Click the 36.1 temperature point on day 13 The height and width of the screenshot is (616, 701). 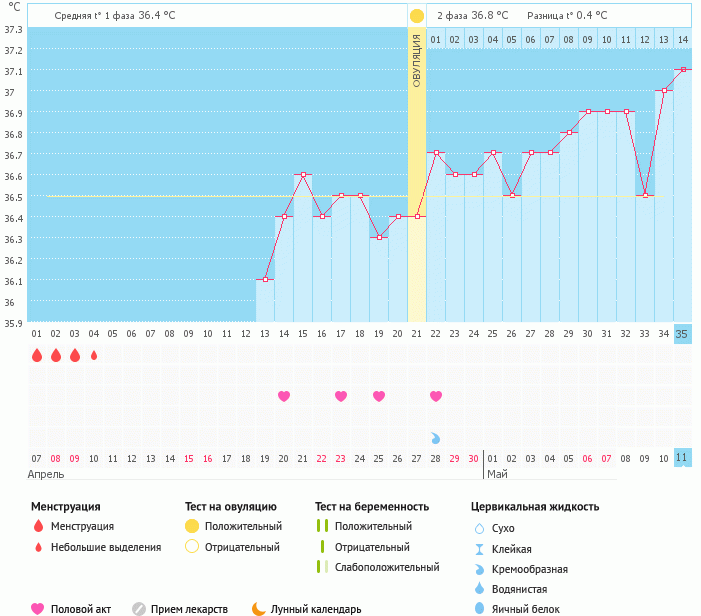pyautogui.click(x=265, y=280)
